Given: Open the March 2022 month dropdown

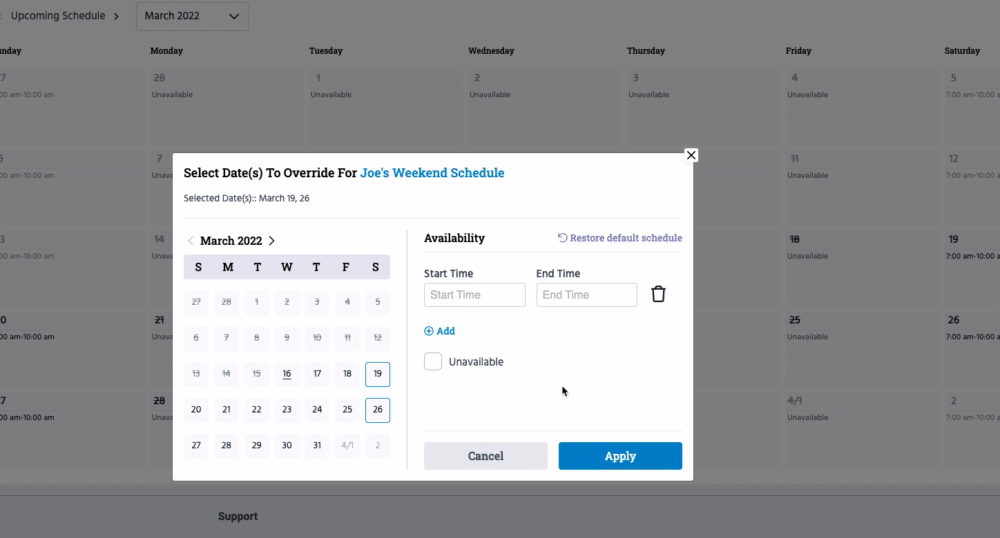Looking at the screenshot, I should [192, 16].
